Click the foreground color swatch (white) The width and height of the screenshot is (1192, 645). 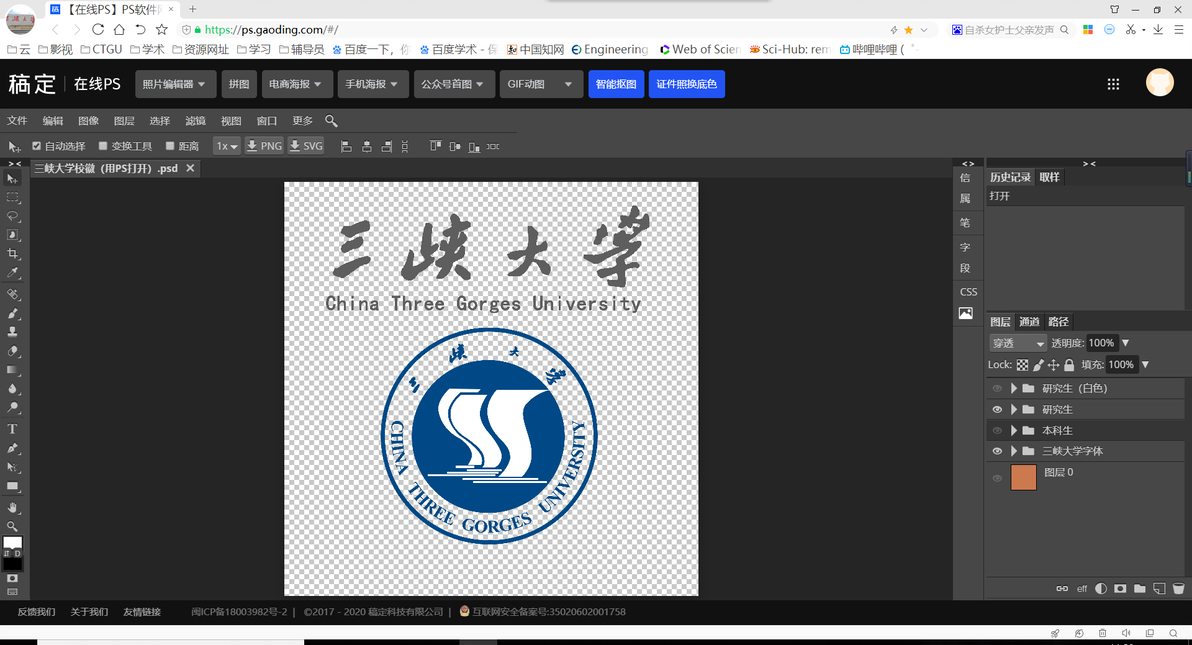12,542
